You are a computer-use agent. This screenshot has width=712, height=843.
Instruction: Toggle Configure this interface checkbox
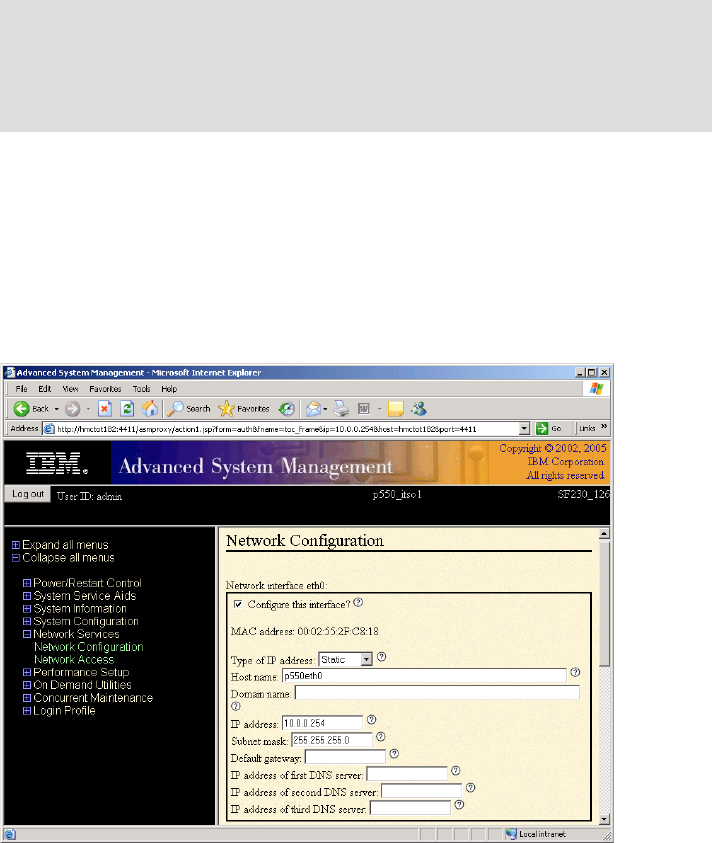238,604
